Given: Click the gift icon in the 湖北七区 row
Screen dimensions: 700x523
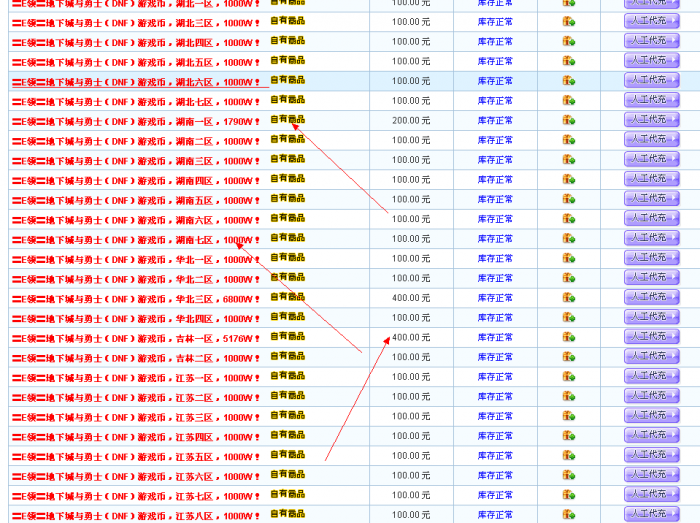Looking at the screenshot, I should (x=568, y=100).
